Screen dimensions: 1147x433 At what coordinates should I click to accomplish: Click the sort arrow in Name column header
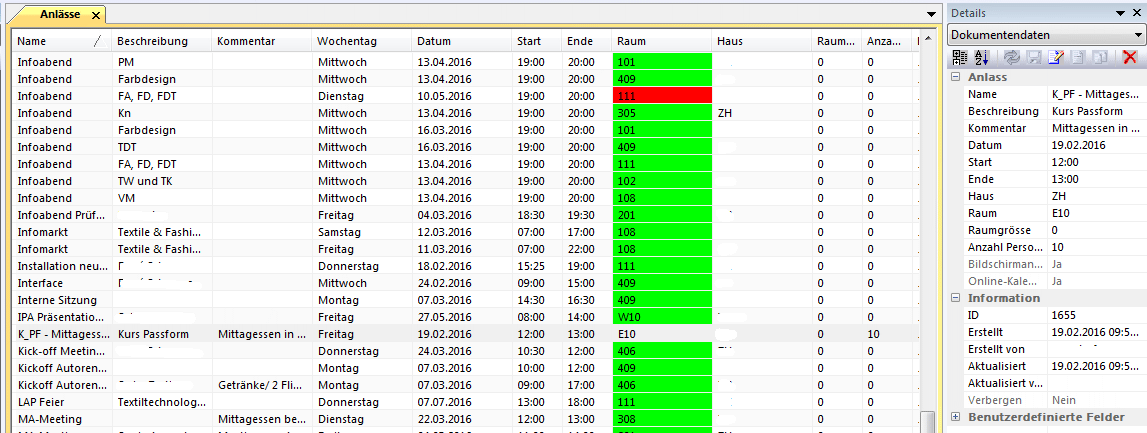point(97,42)
